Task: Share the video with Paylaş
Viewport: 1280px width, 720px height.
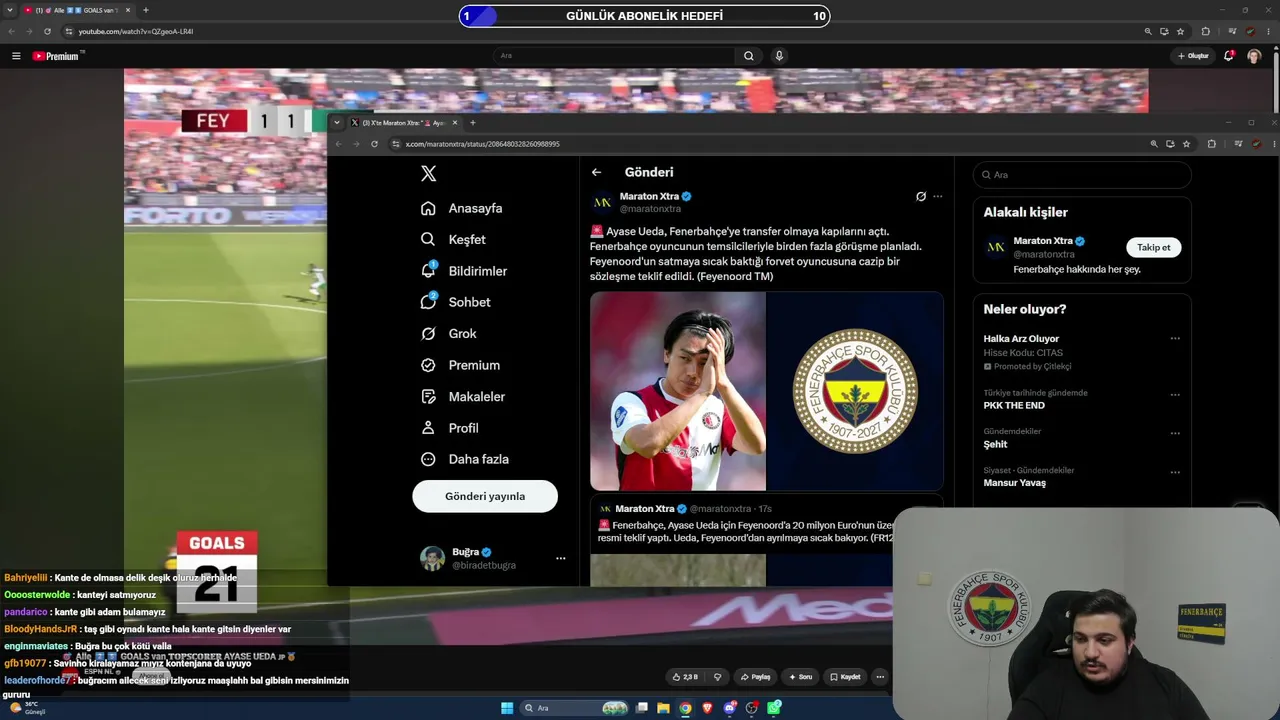Action: click(x=755, y=677)
